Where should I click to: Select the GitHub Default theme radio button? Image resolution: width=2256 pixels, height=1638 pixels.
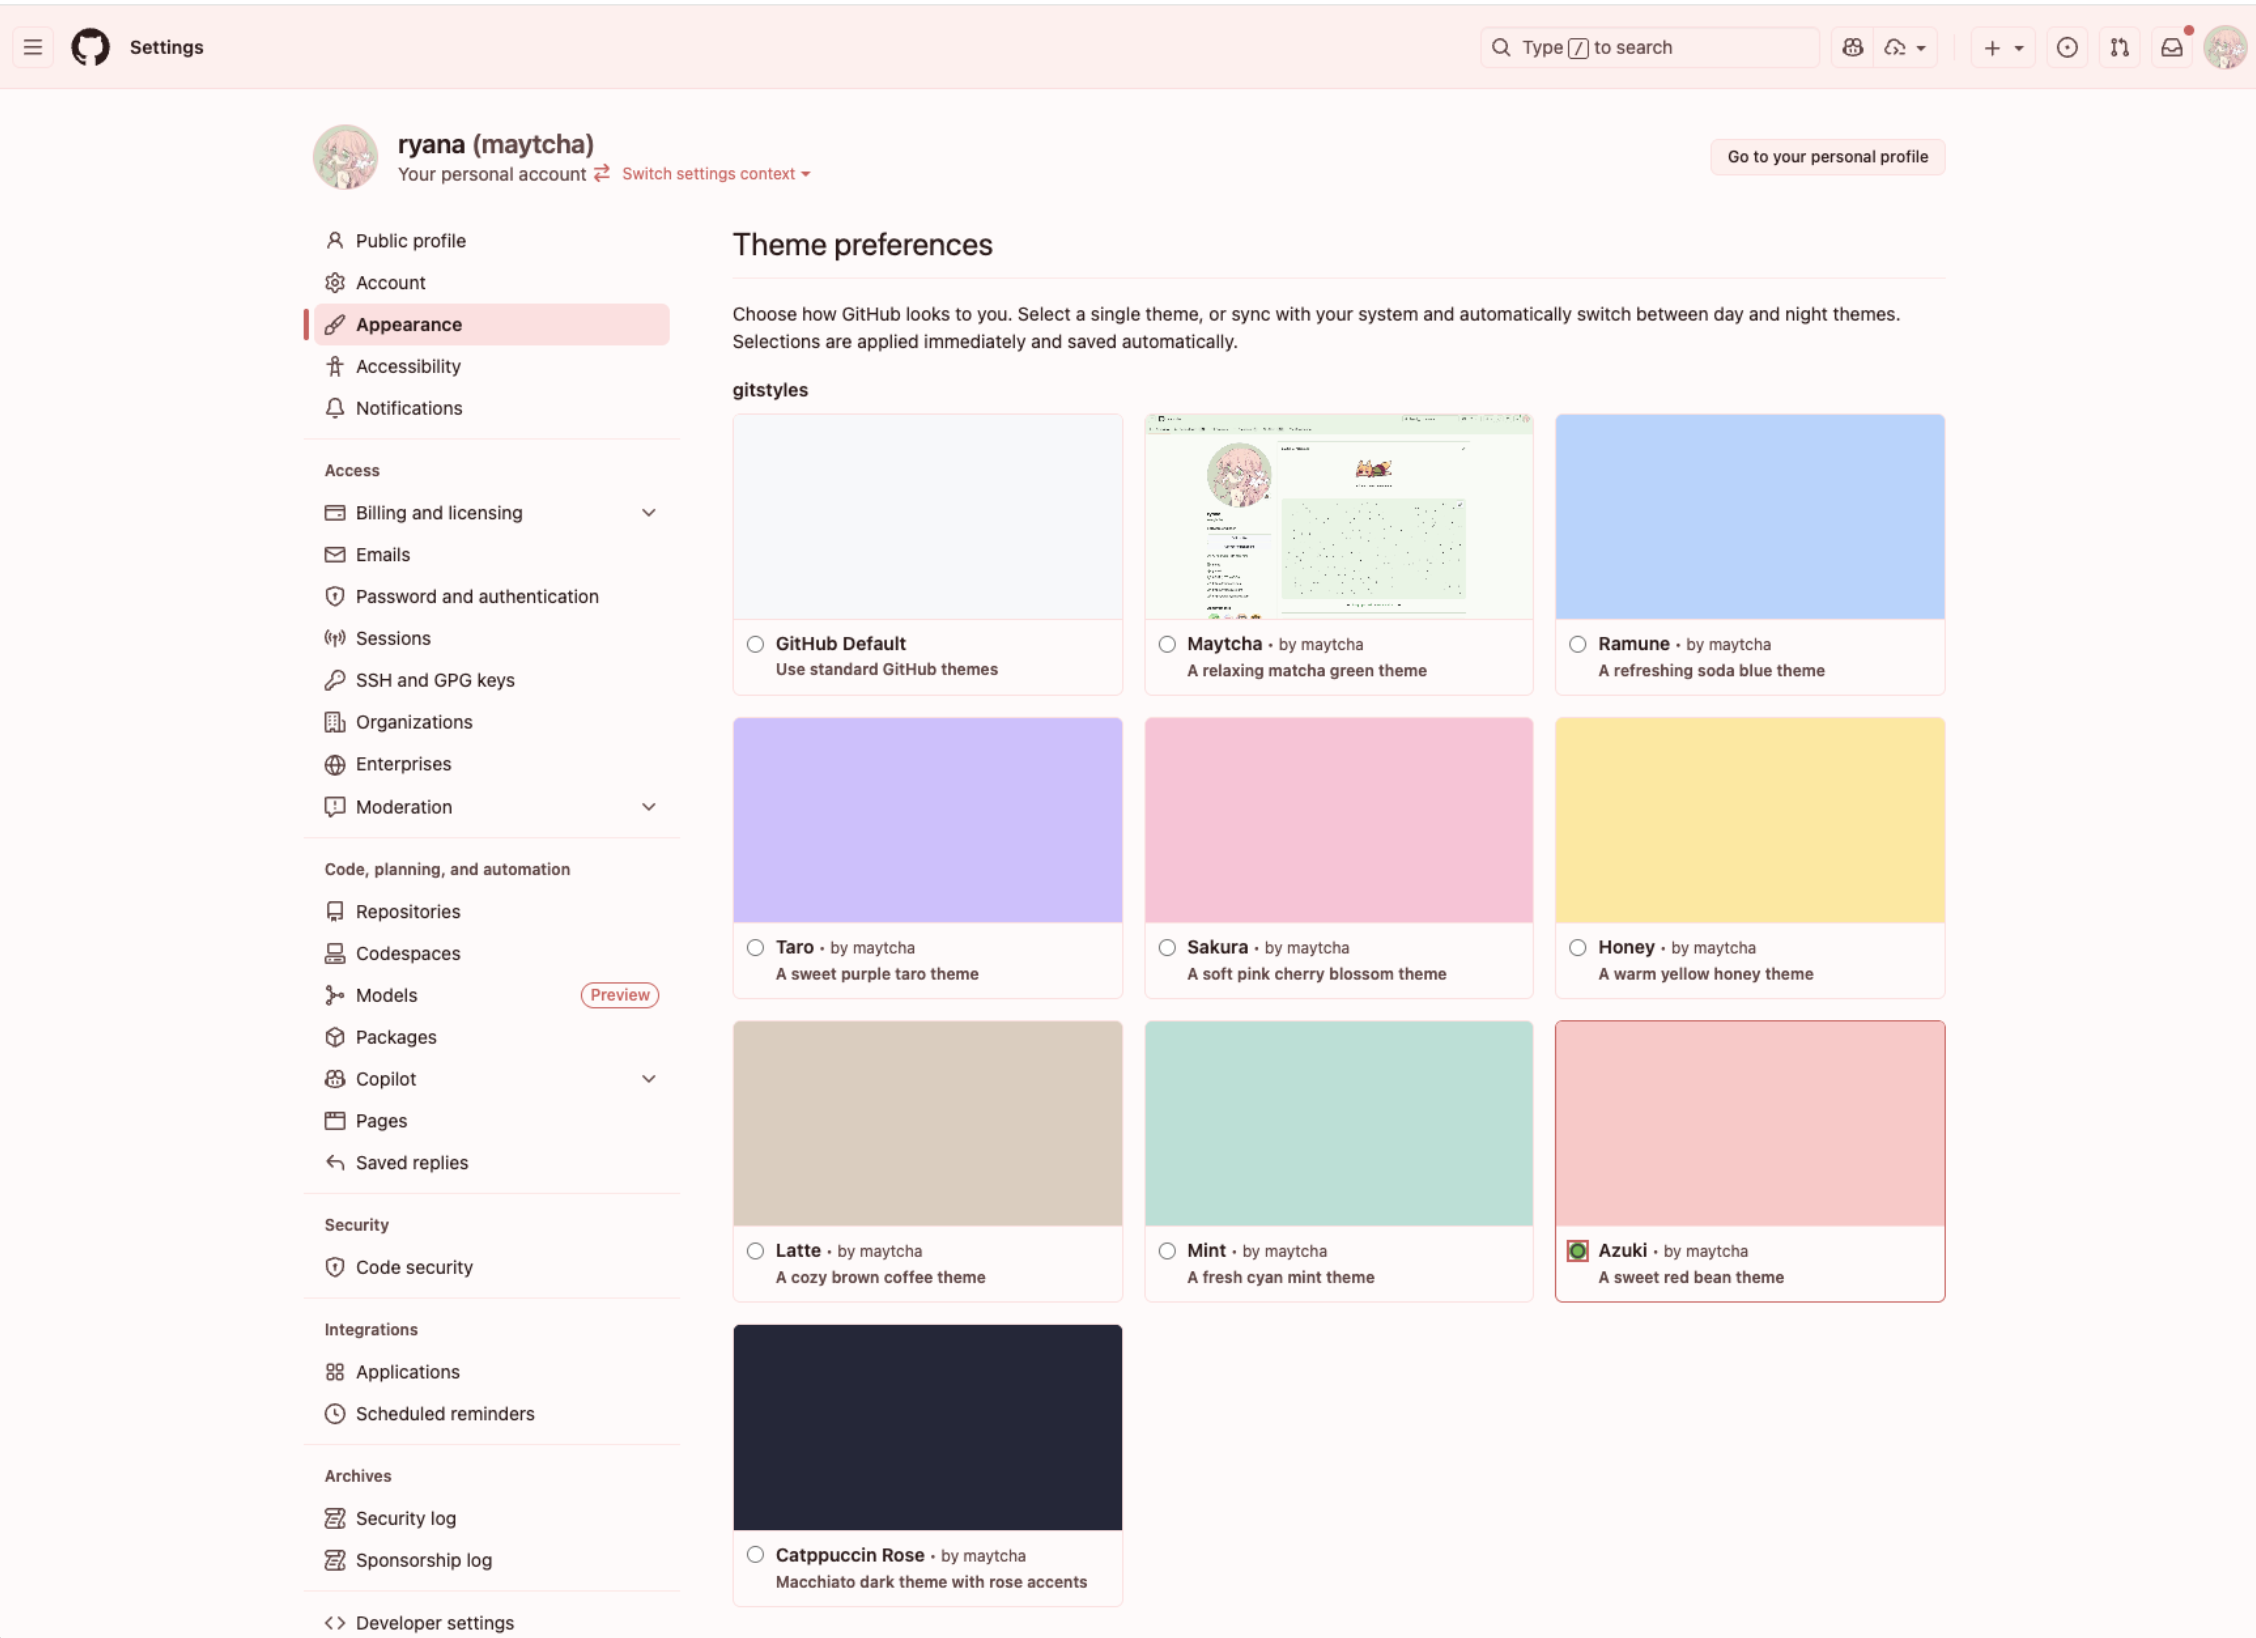tap(756, 645)
